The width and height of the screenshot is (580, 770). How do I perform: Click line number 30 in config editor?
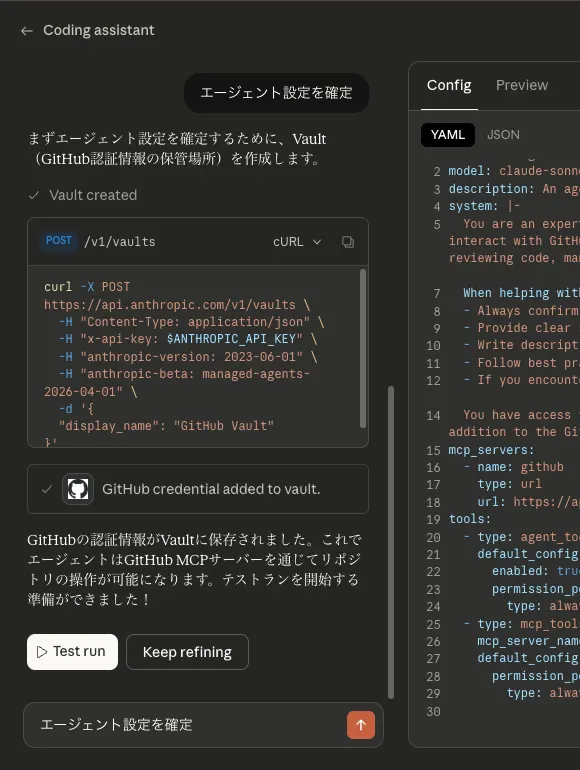433,712
